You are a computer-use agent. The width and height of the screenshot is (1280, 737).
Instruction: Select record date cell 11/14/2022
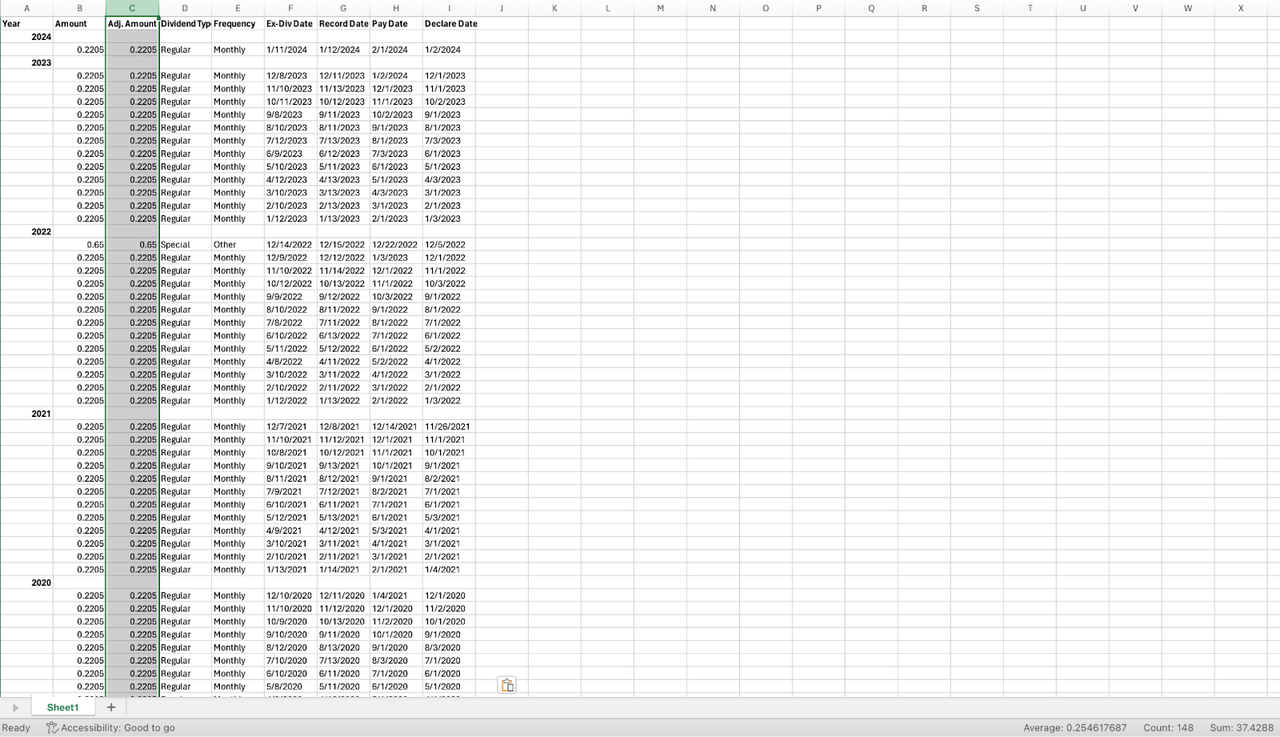coord(343,271)
